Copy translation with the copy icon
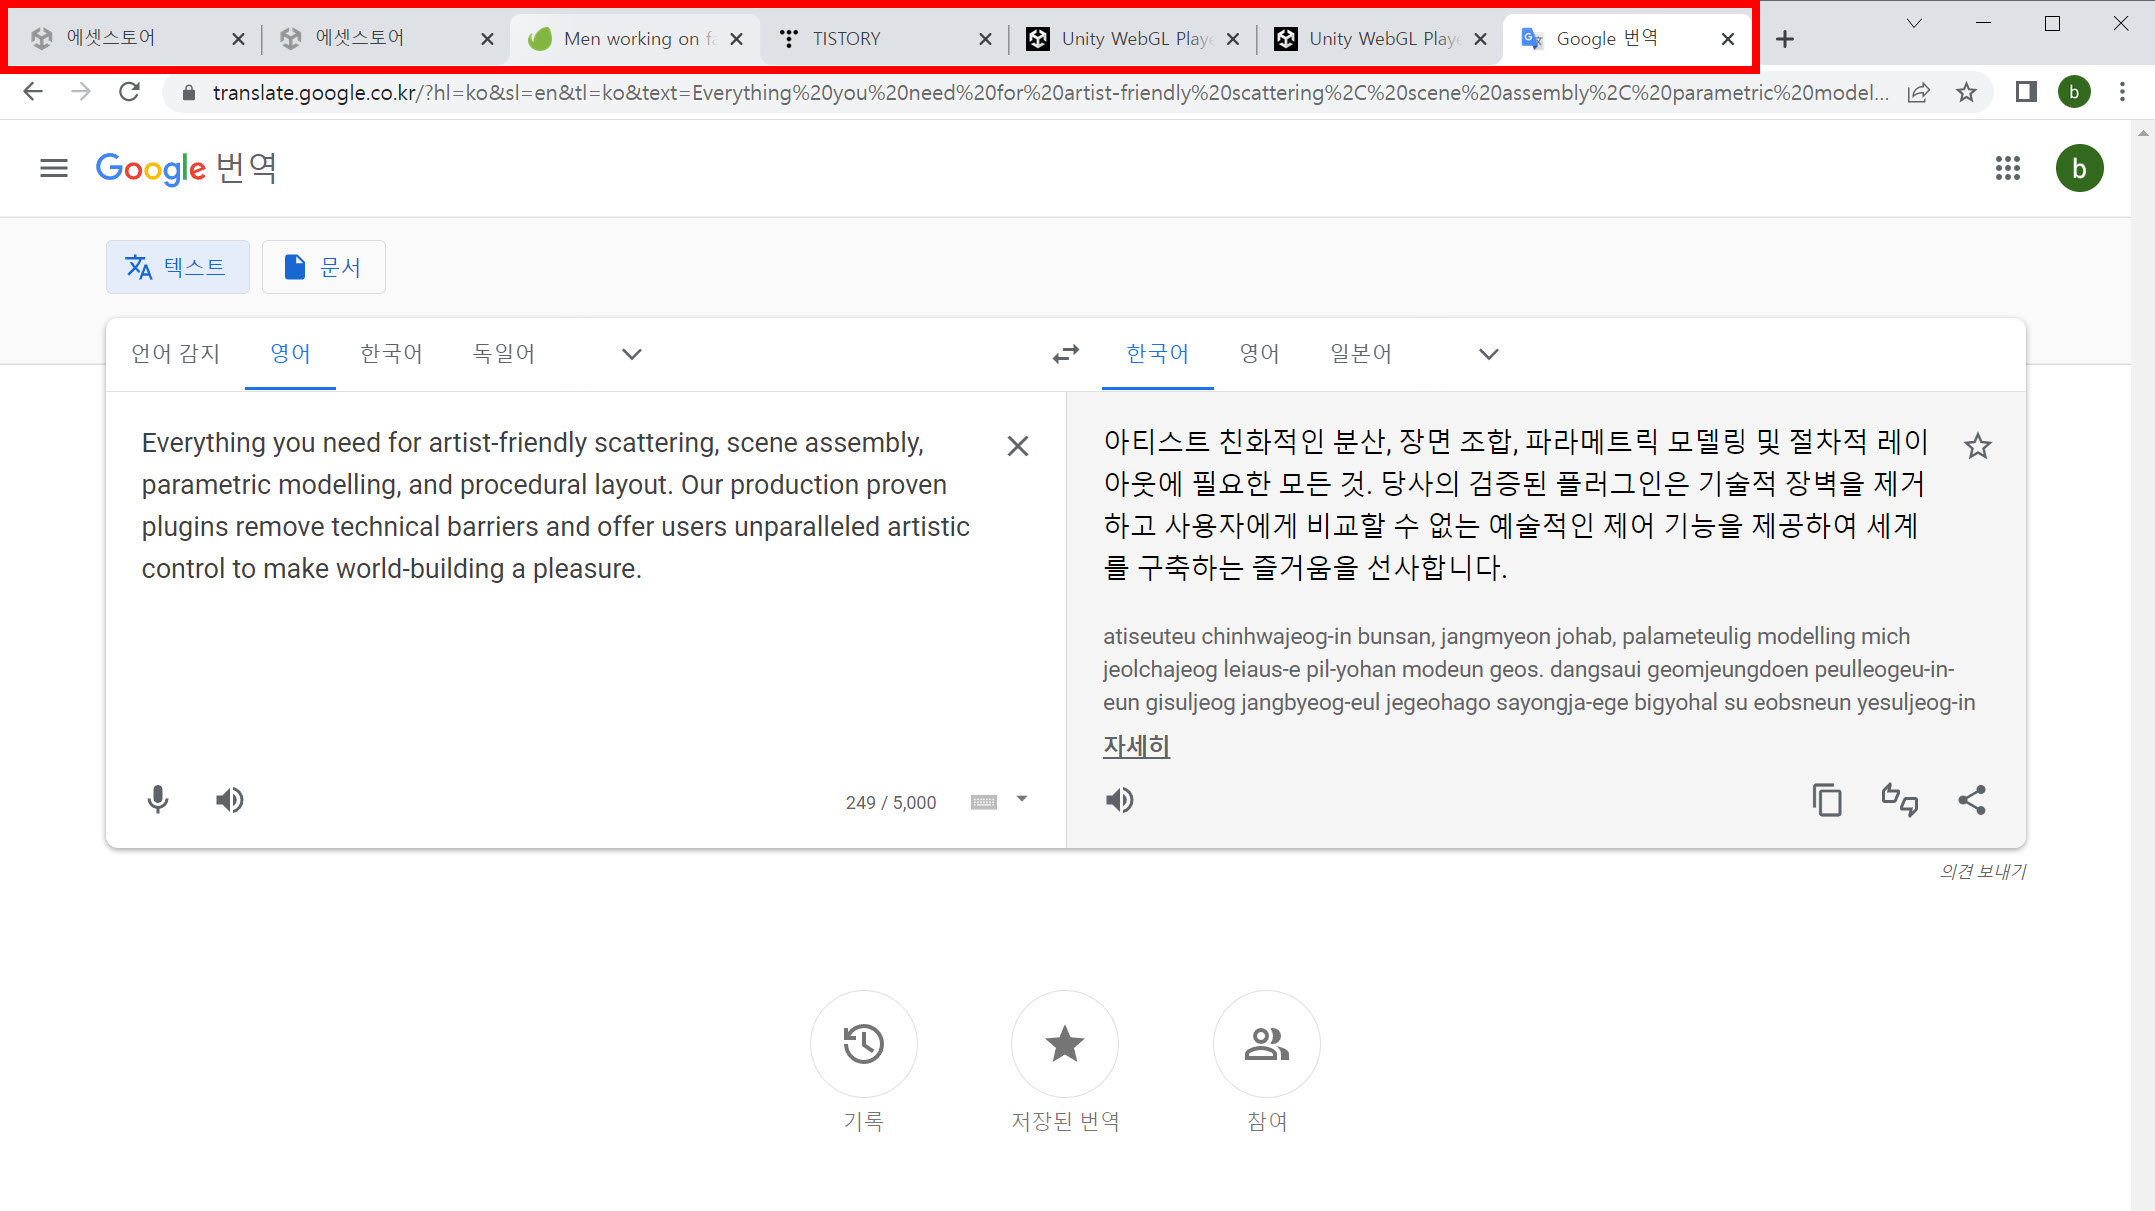This screenshot has height=1211, width=2155. [x=1827, y=800]
